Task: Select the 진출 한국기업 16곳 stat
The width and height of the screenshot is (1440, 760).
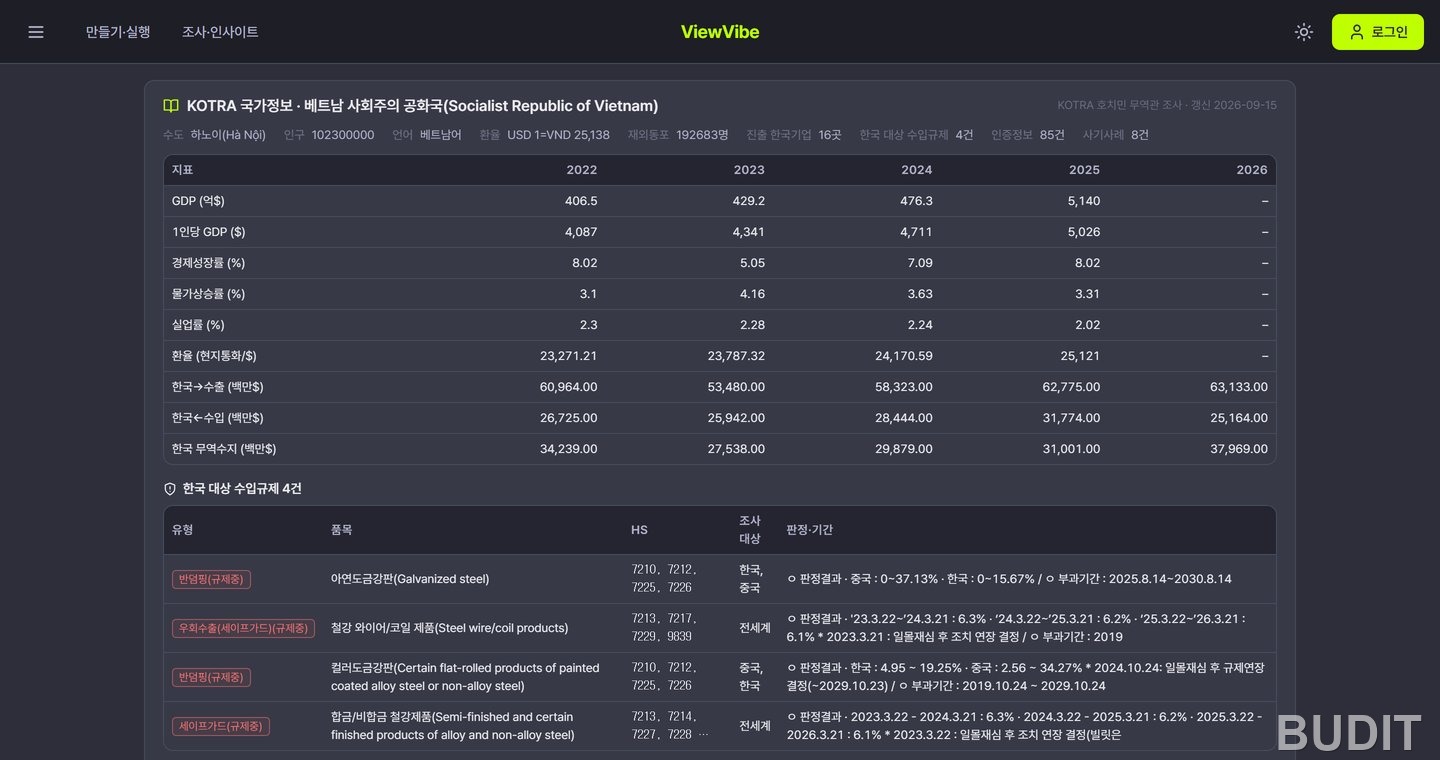Action: 793,135
